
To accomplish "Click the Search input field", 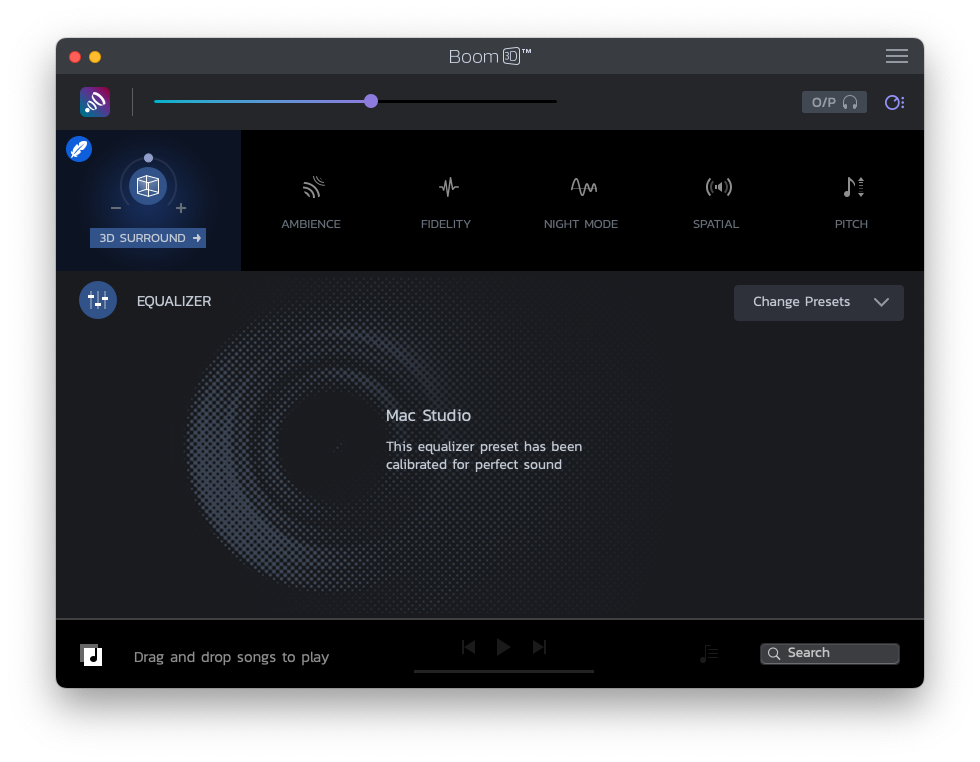I will click(x=830, y=653).
